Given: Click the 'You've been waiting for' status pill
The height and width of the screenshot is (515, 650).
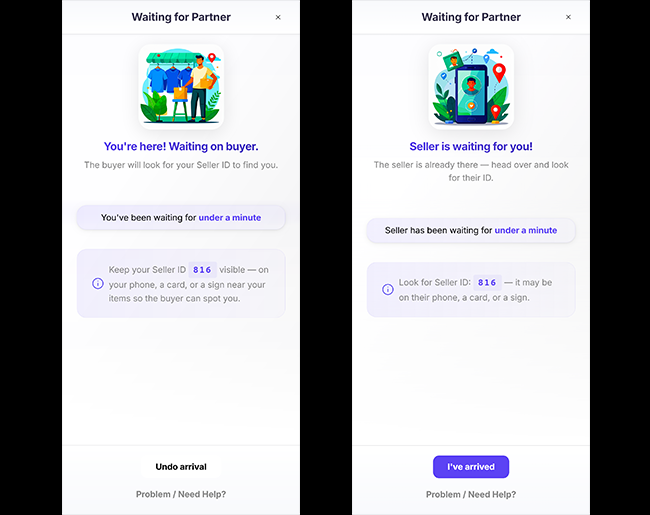Looking at the screenshot, I should pyautogui.click(x=181, y=217).
